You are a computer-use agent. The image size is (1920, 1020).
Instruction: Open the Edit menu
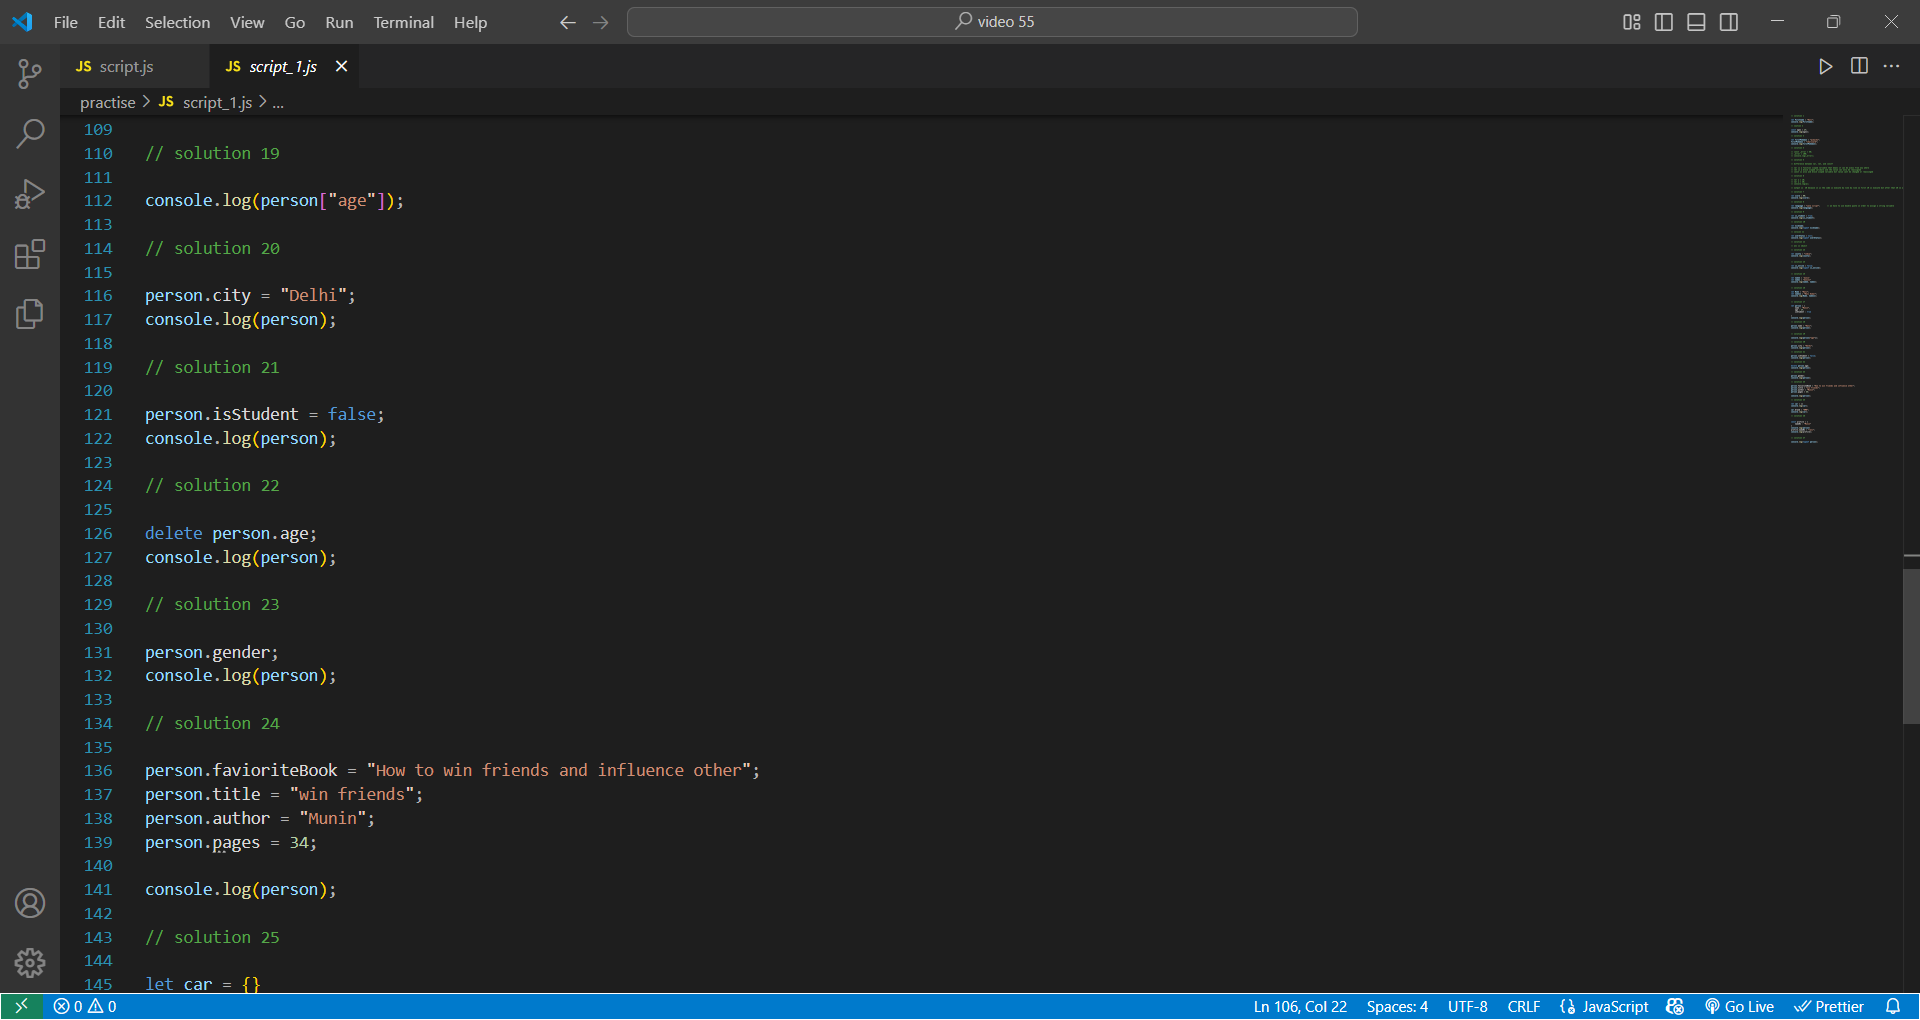[111, 22]
